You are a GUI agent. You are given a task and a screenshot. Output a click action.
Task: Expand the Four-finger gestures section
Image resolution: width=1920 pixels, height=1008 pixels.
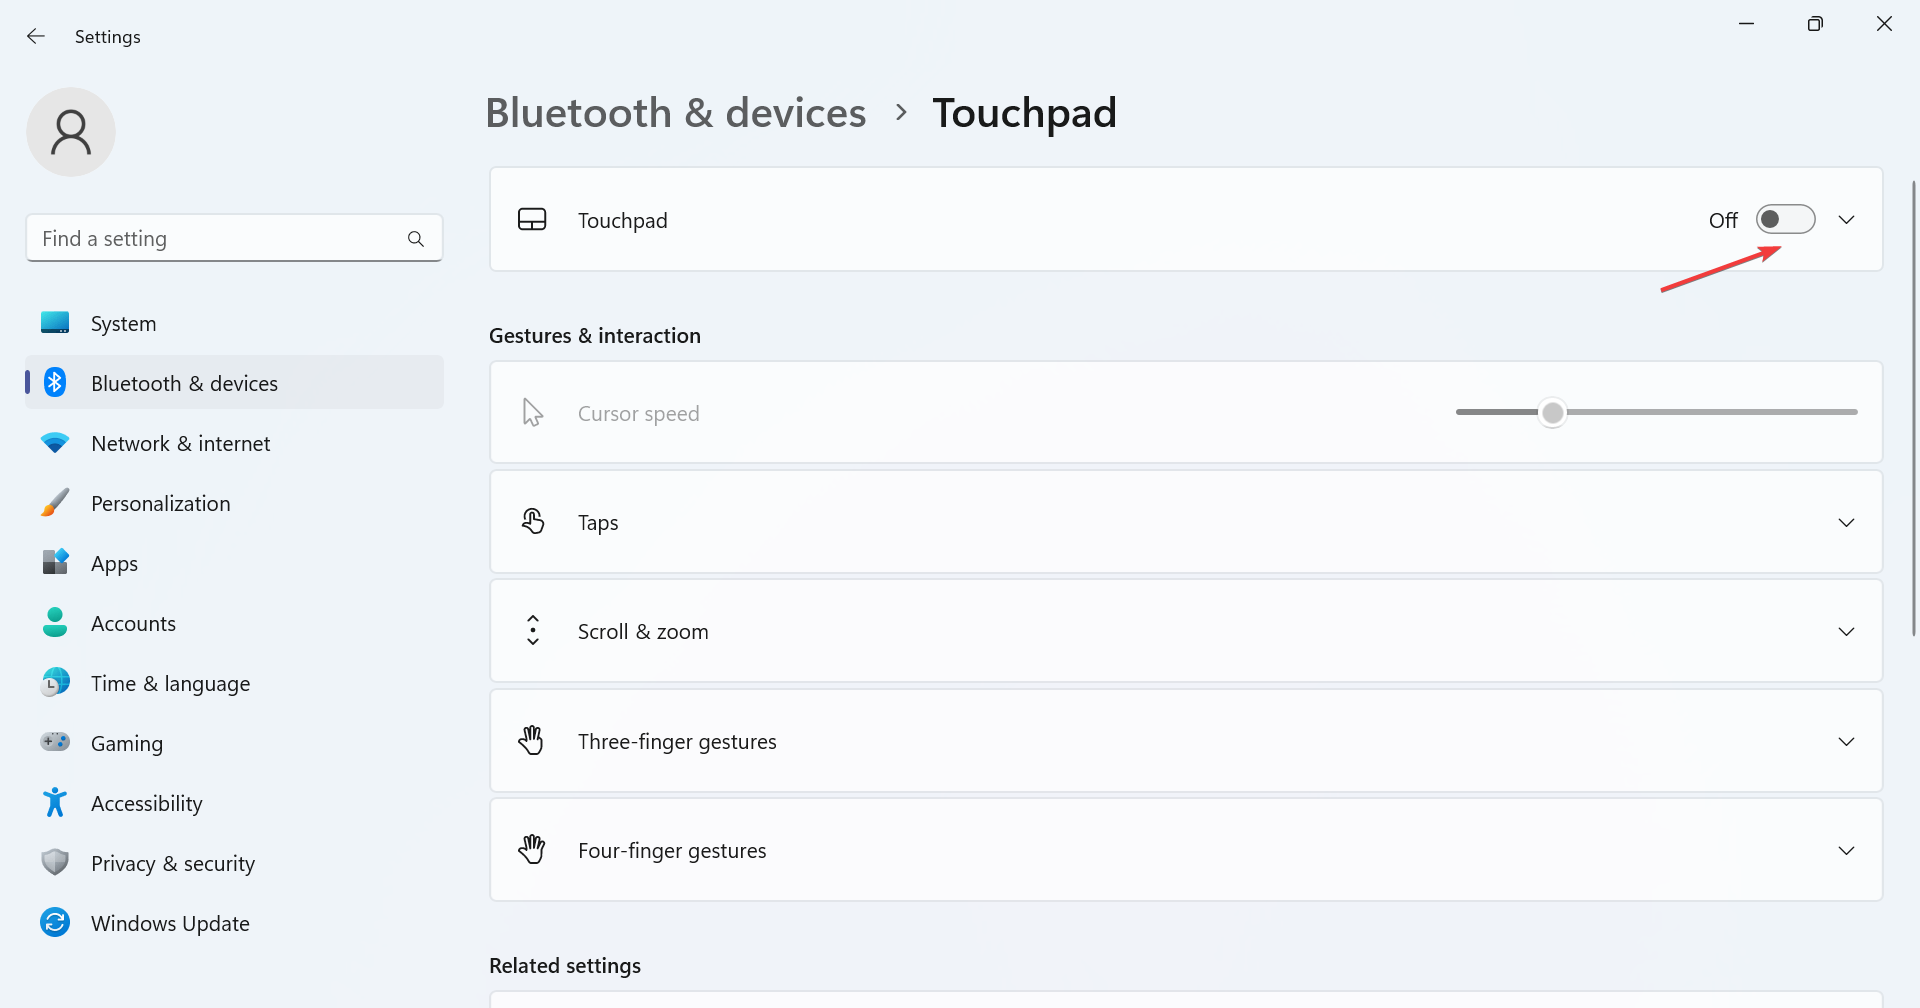click(x=1847, y=850)
